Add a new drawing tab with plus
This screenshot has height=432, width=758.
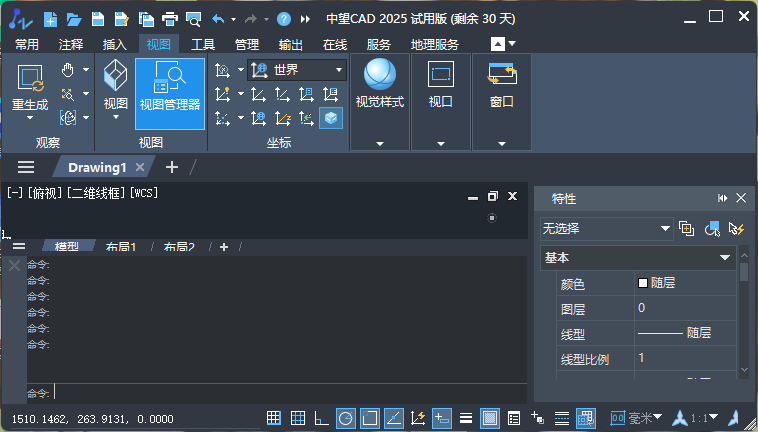pyautogui.click(x=172, y=167)
